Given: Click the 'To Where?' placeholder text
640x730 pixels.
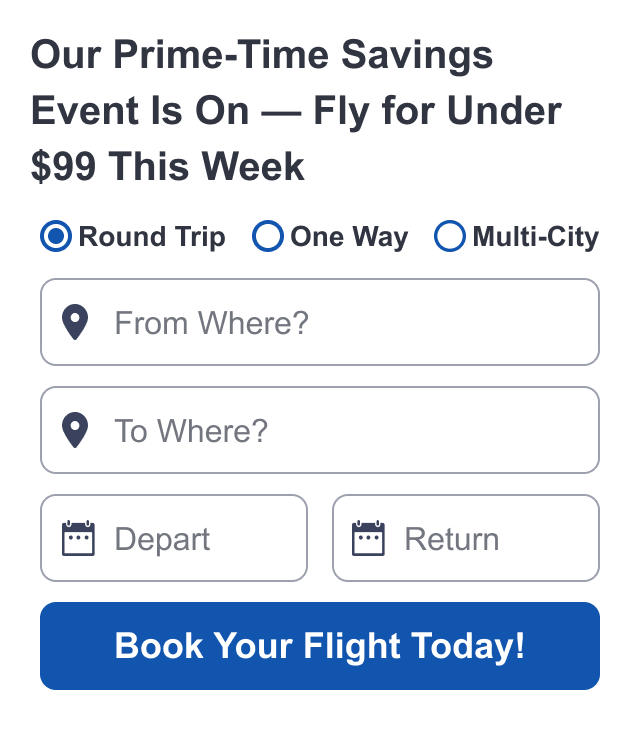Looking at the screenshot, I should tap(191, 431).
